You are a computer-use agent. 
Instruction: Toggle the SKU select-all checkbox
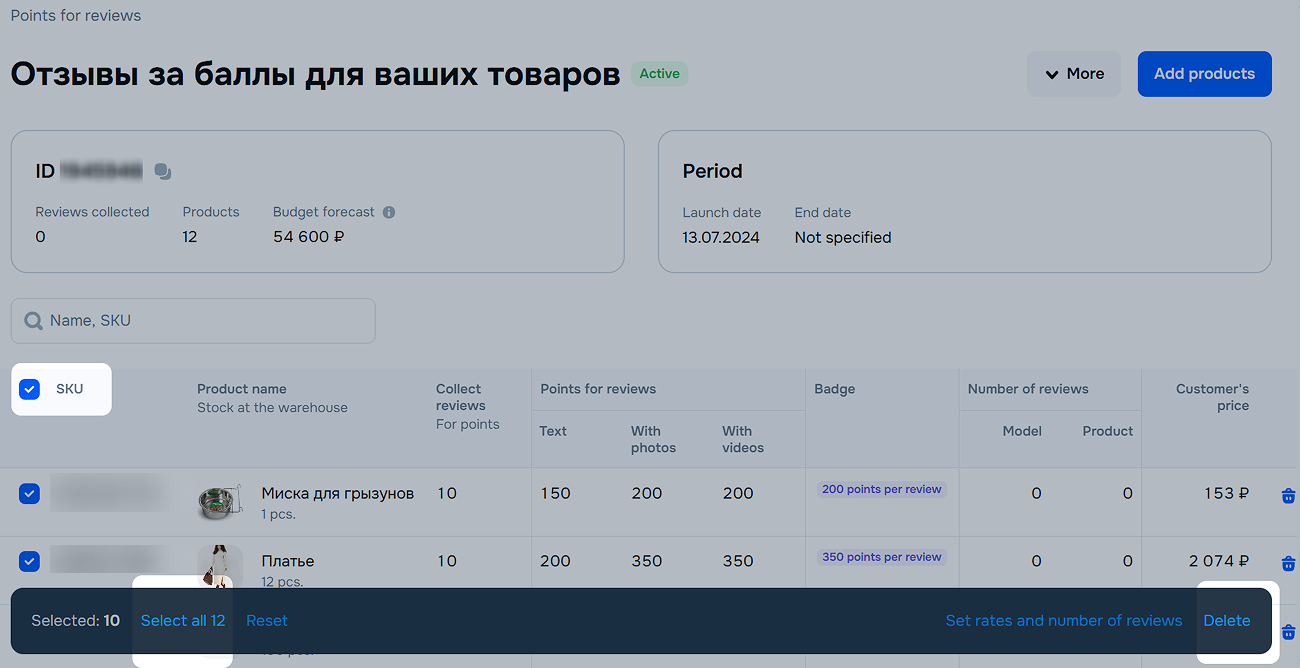[x=30, y=389]
